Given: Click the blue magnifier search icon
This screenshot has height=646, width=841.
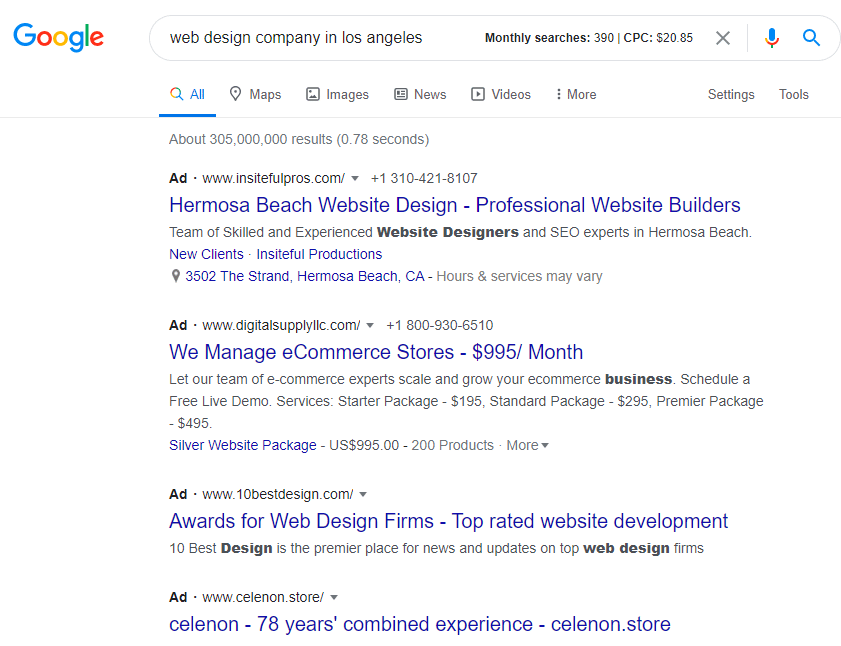Looking at the screenshot, I should tap(811, 38).
